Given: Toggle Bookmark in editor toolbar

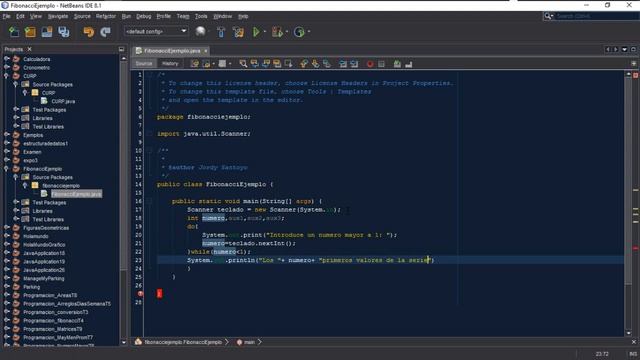Looking at the screenshot, I should (327, 64).
